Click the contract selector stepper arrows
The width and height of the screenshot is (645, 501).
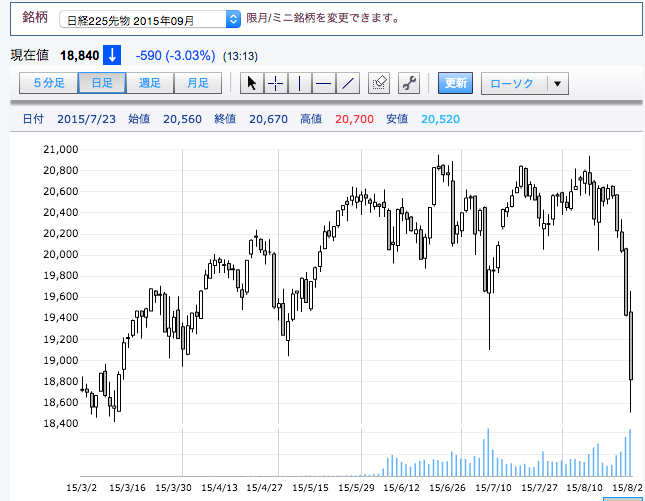pos(233,20)
